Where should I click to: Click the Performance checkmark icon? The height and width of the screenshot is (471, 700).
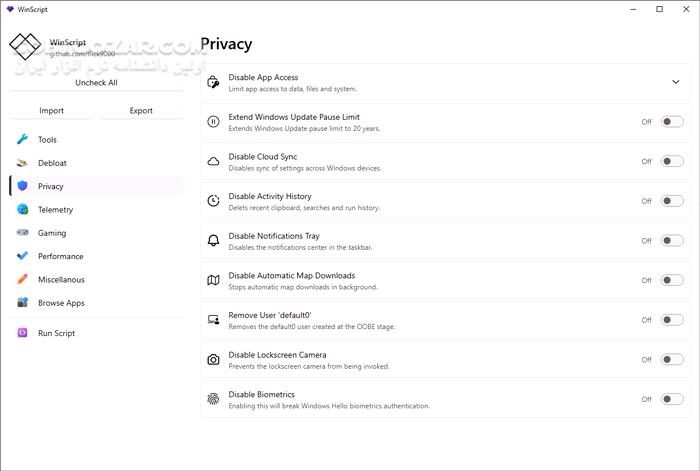coord(22,256)
